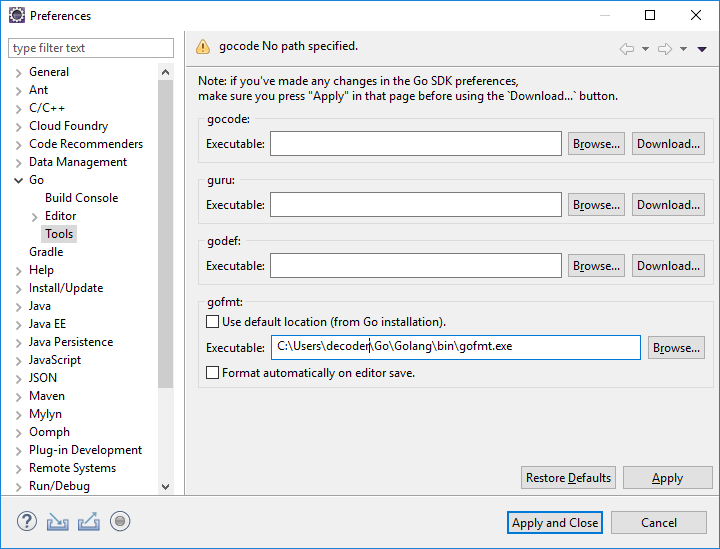Click the gocode Executable text field
720x549 pixels.
[415, 144]
